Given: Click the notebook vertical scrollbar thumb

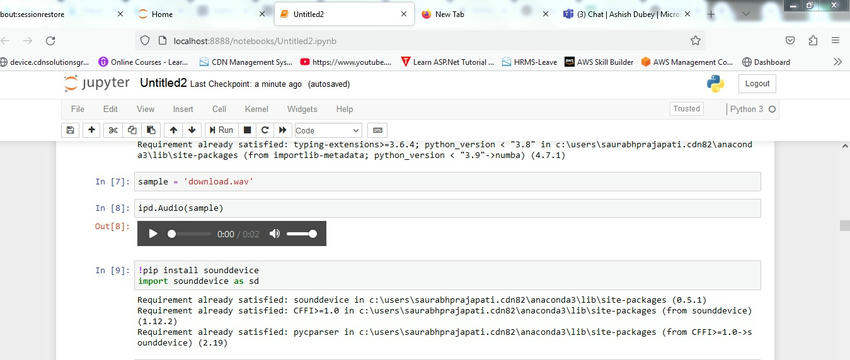Looking at the screenshot, I should (x=844, y=225).
